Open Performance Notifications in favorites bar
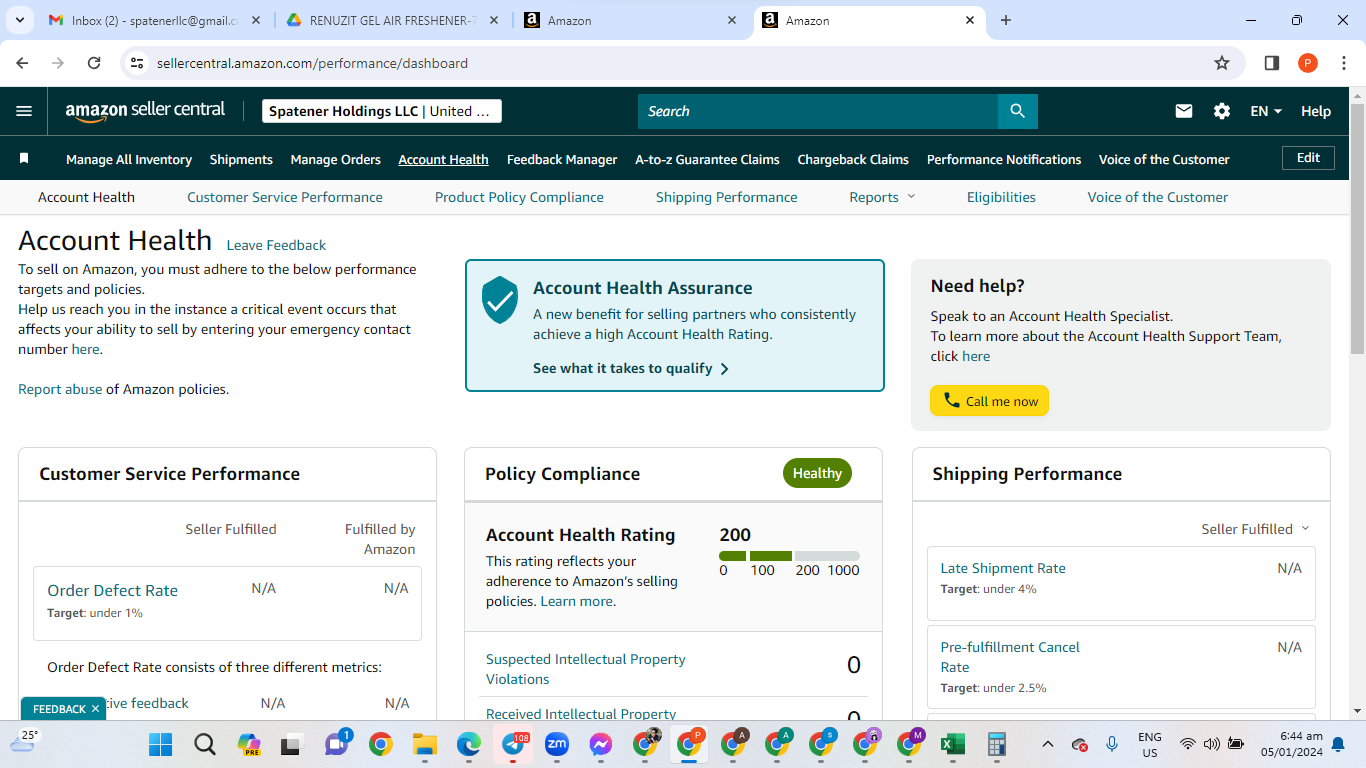Screen dimensions: 1366x768 coord(1004,159)
